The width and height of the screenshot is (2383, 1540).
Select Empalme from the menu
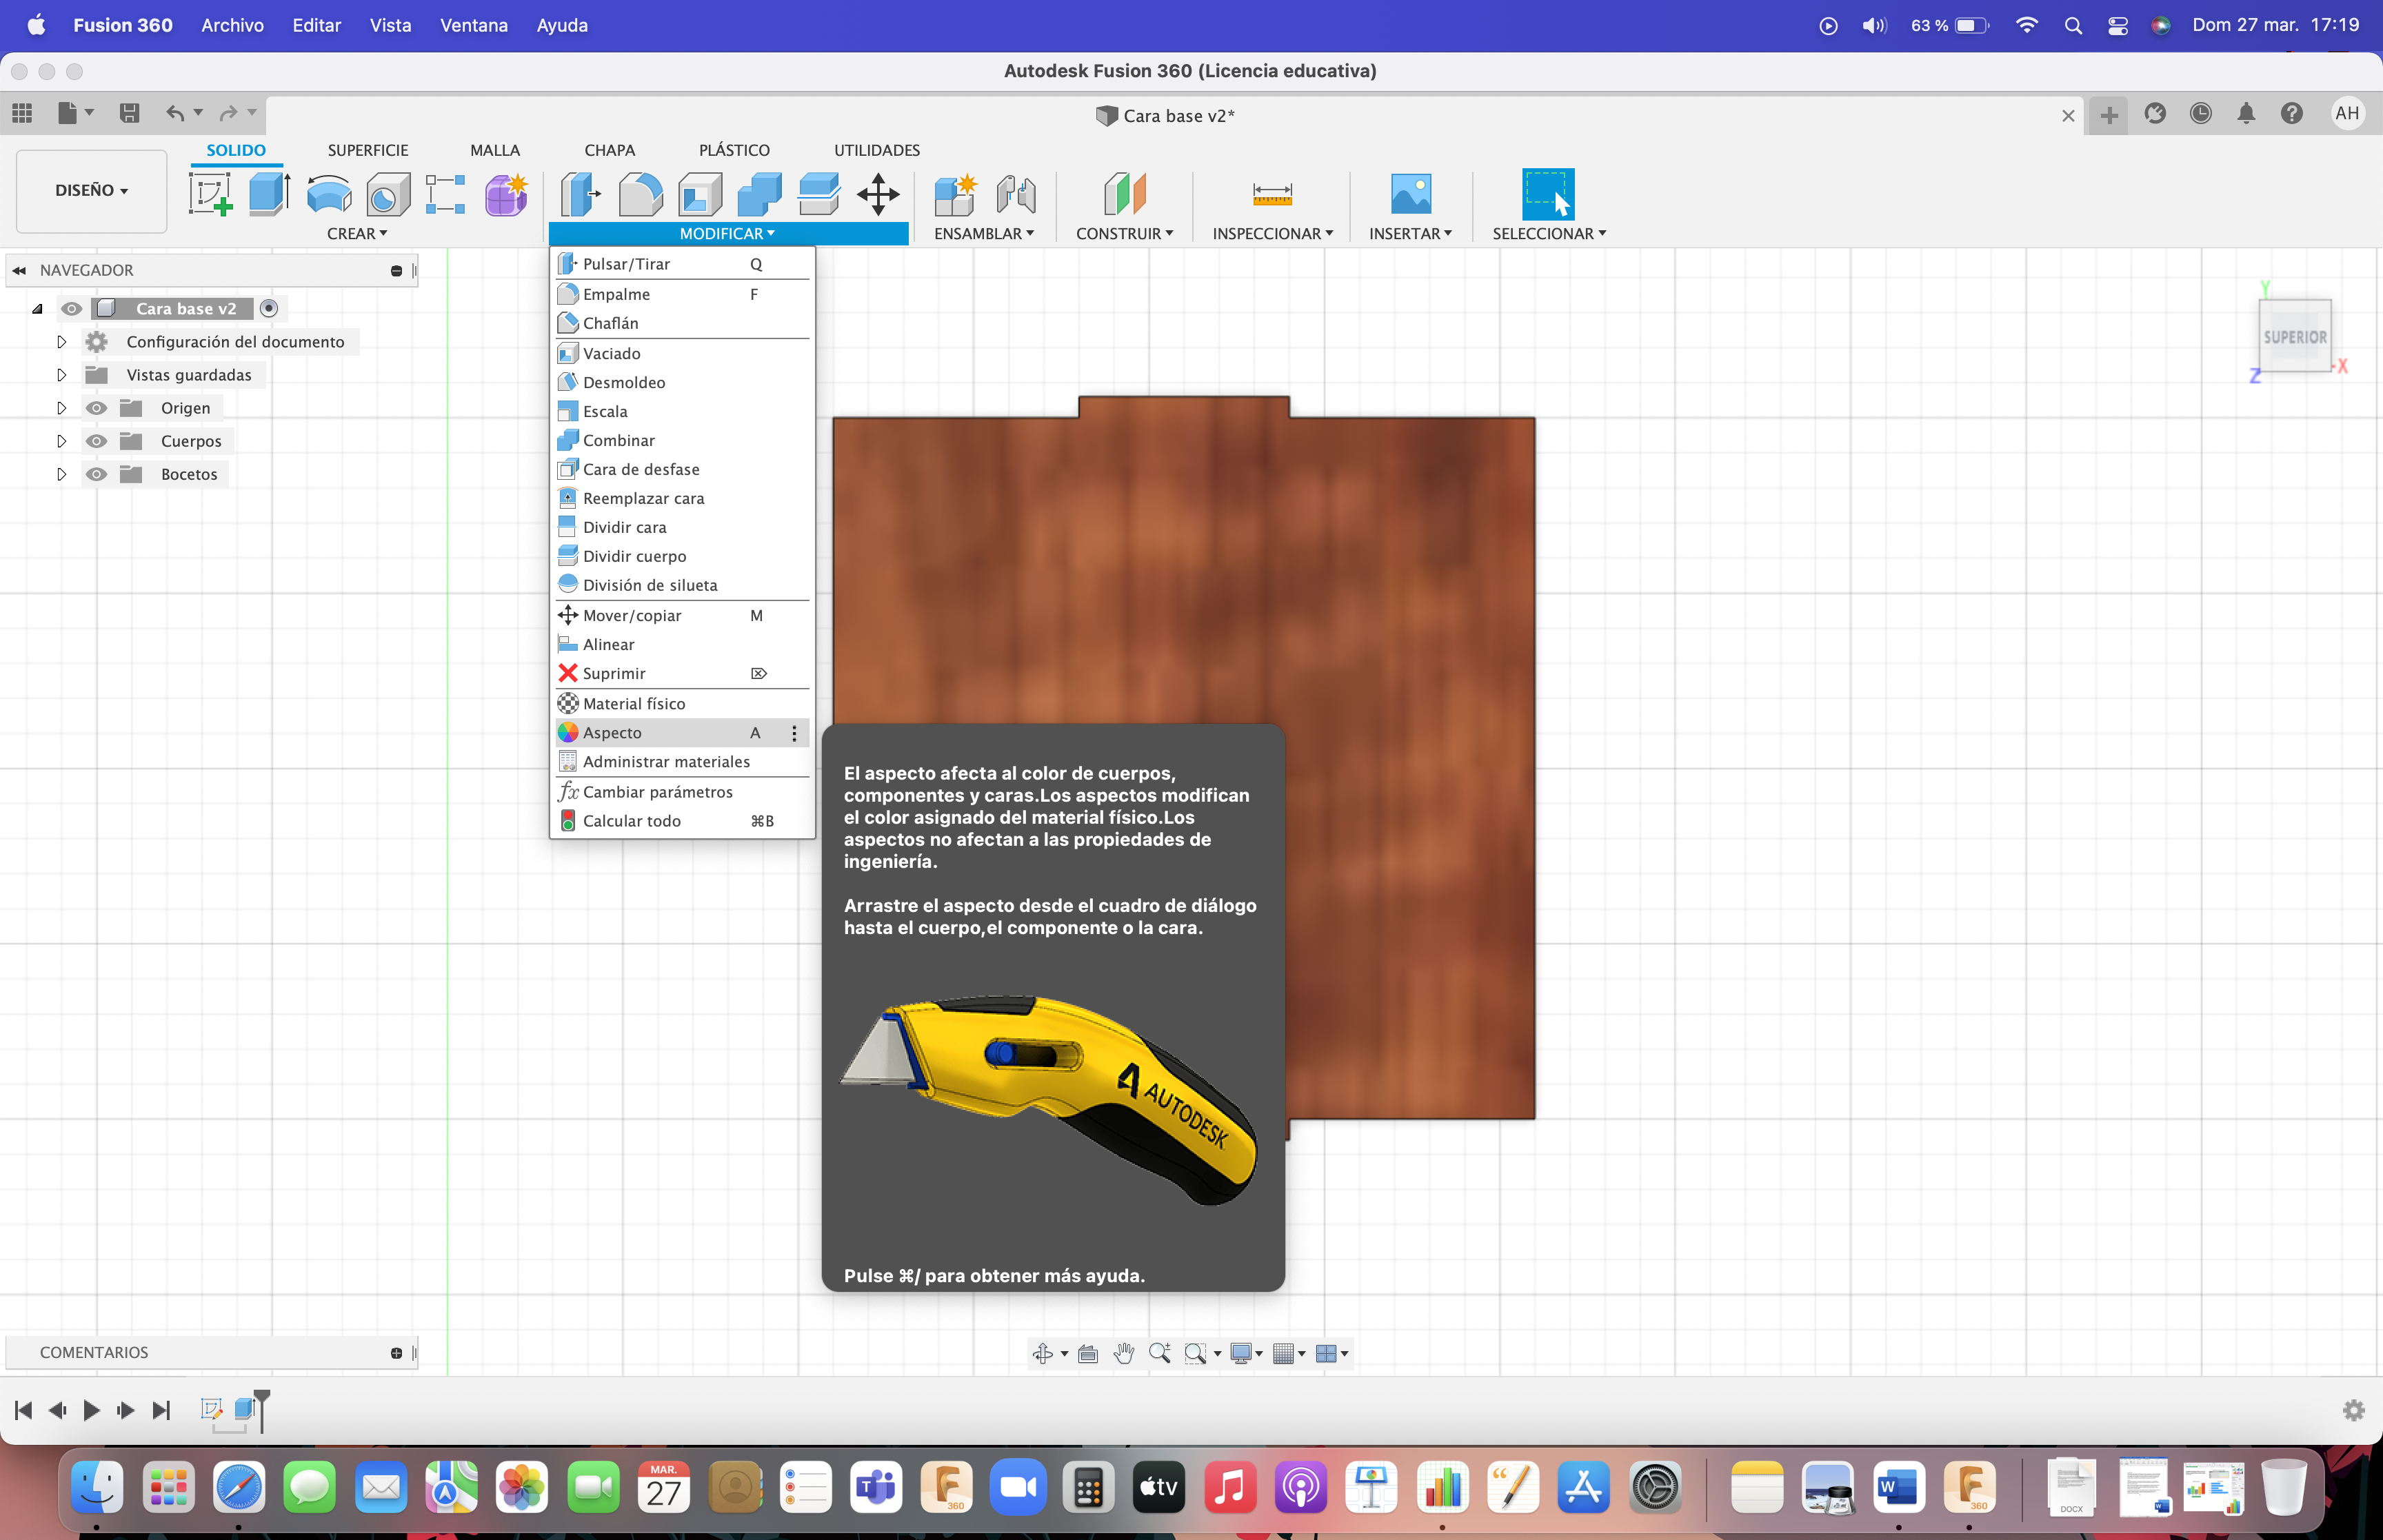(682, 294)
